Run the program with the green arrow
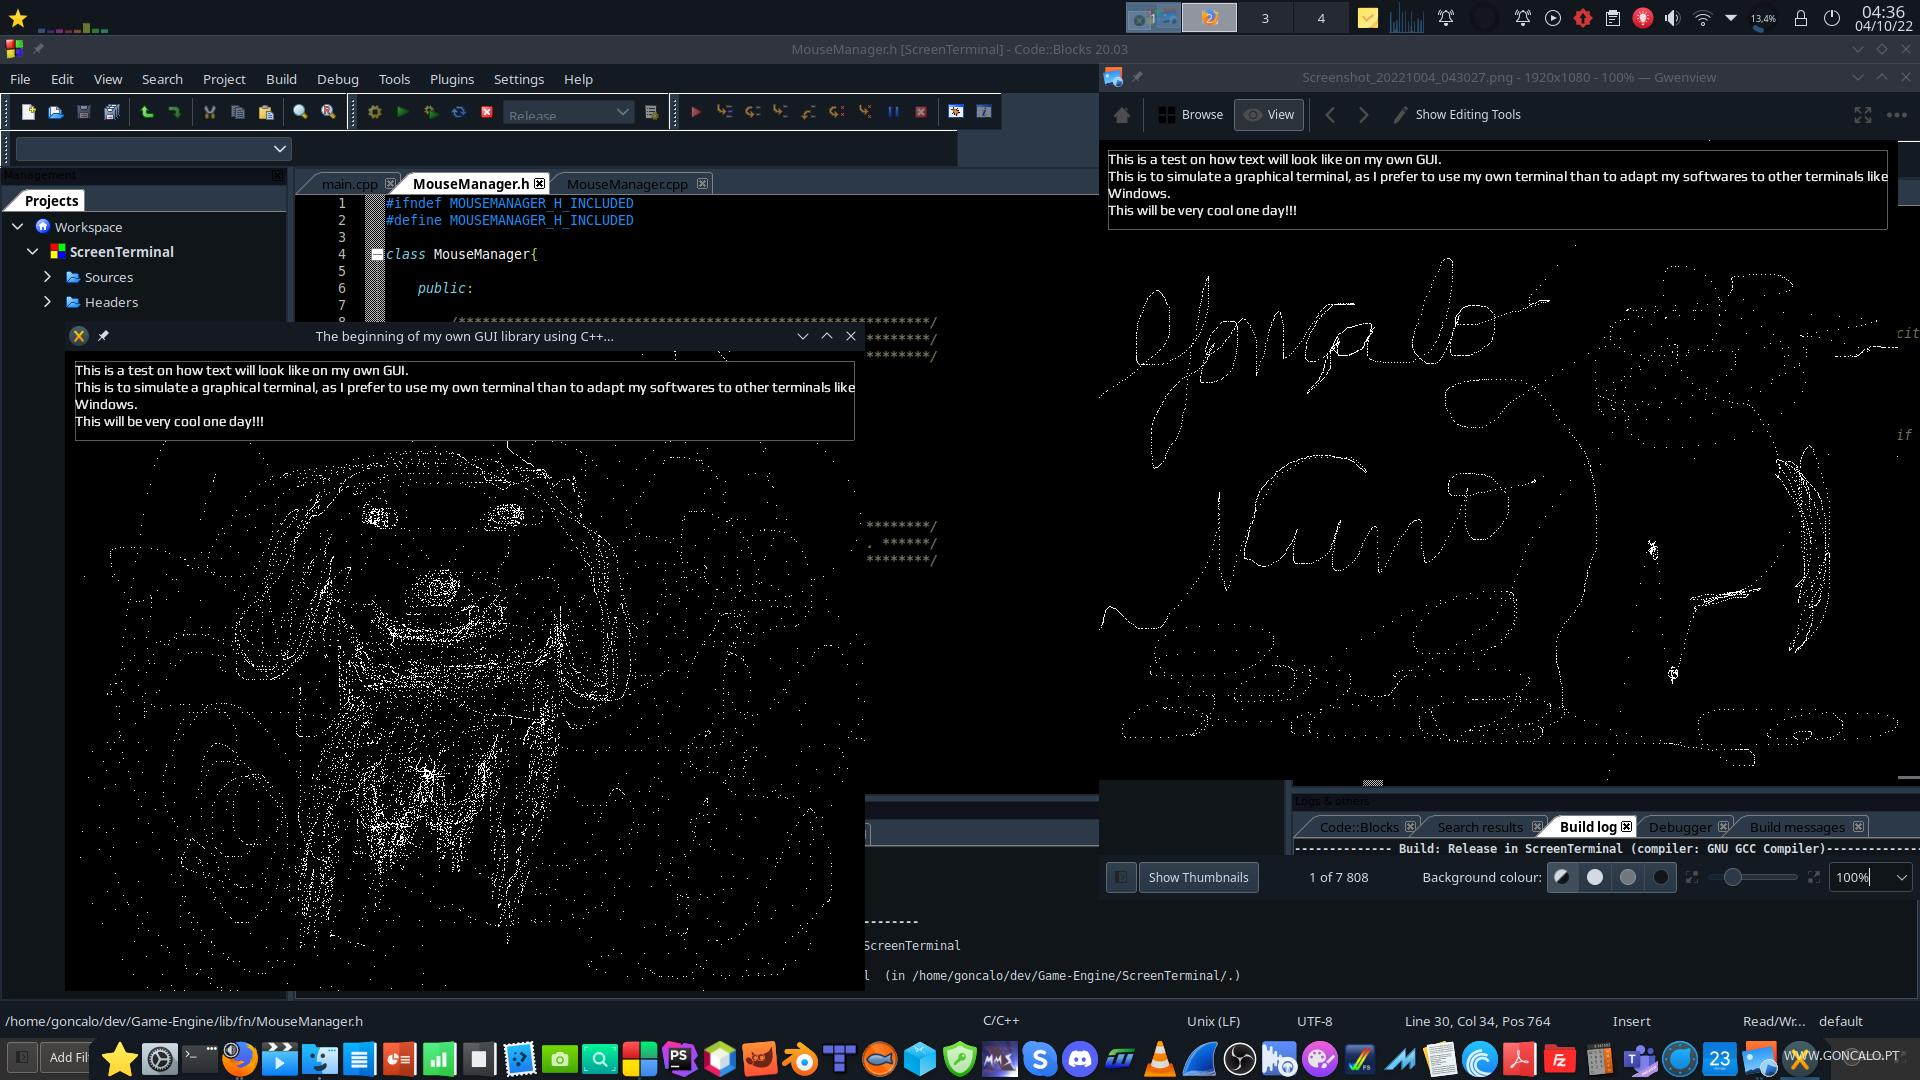This screenshot has height=1080, width=1920. (403, 112)
